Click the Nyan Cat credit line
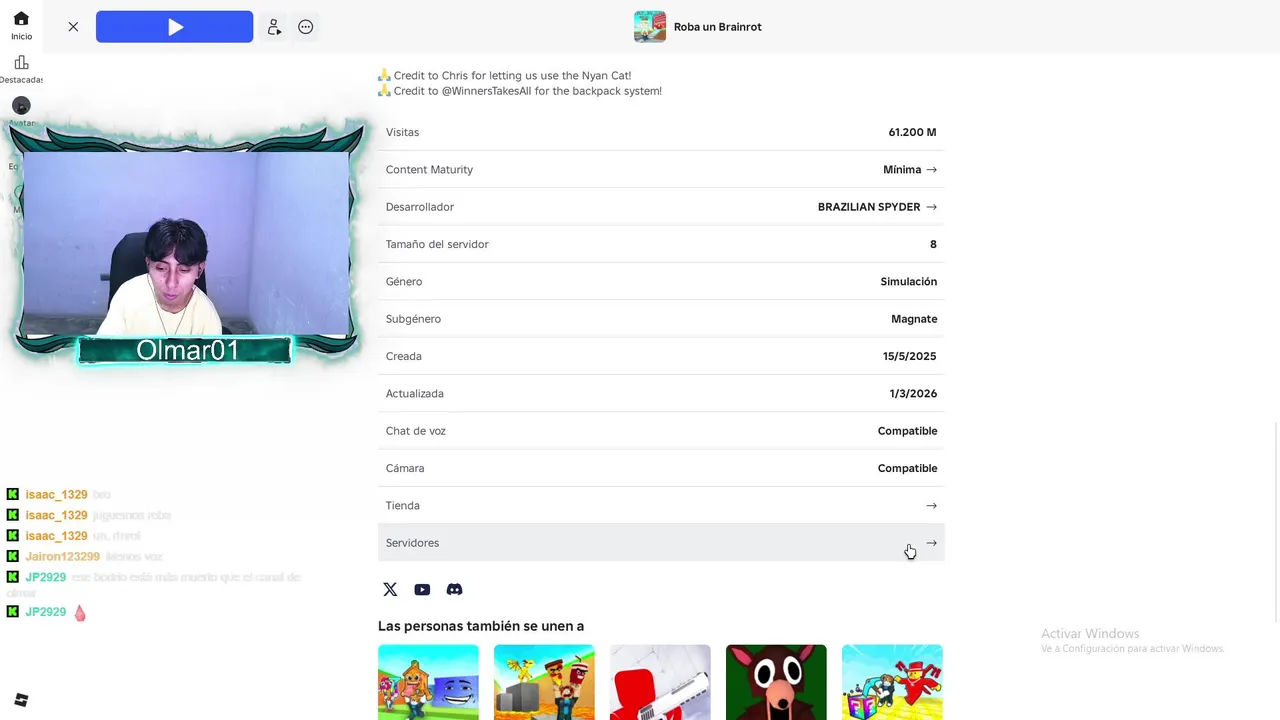Viewport: 1280px width, 720px height. point(504,76)
